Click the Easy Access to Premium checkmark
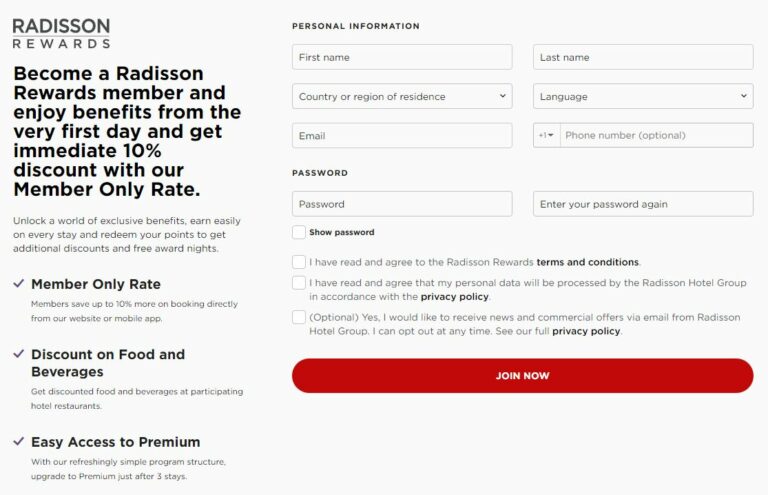 [19, 441]
